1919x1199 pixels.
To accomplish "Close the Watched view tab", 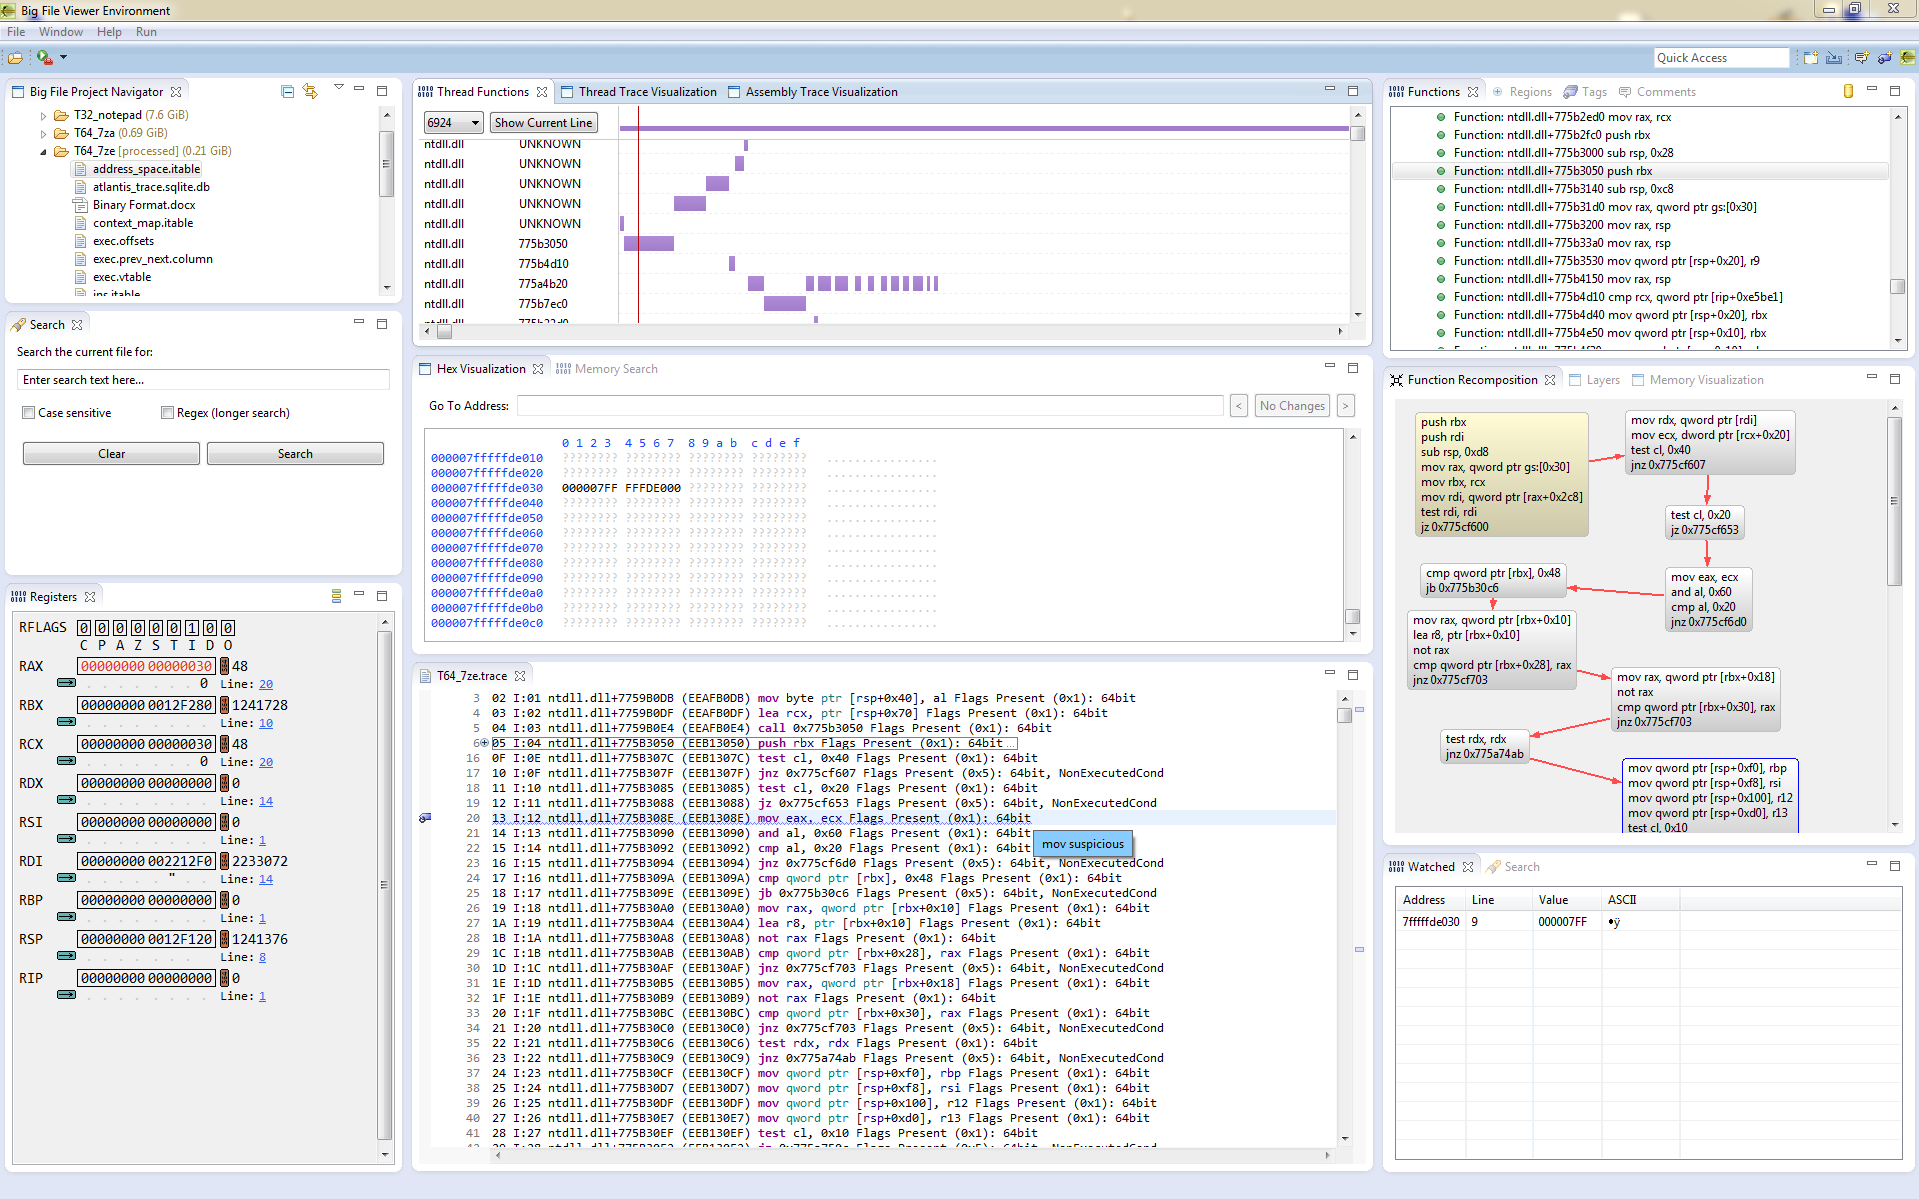I will pyautogui.click(x=1468, y=867).
